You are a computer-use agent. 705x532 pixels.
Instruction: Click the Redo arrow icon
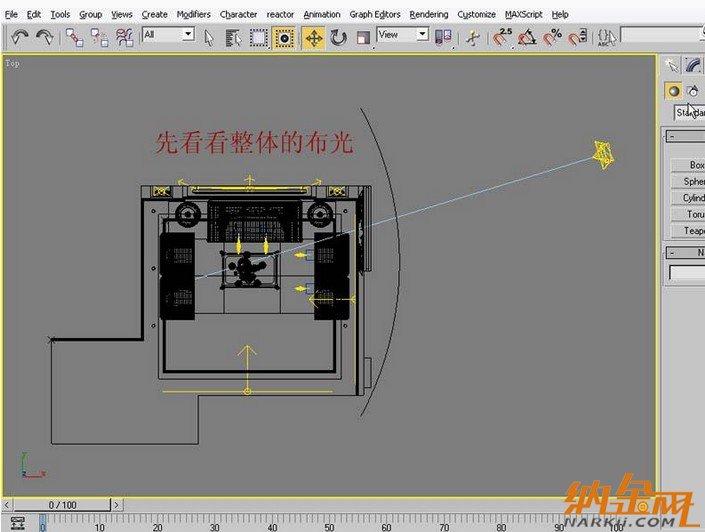pos(44,37)
